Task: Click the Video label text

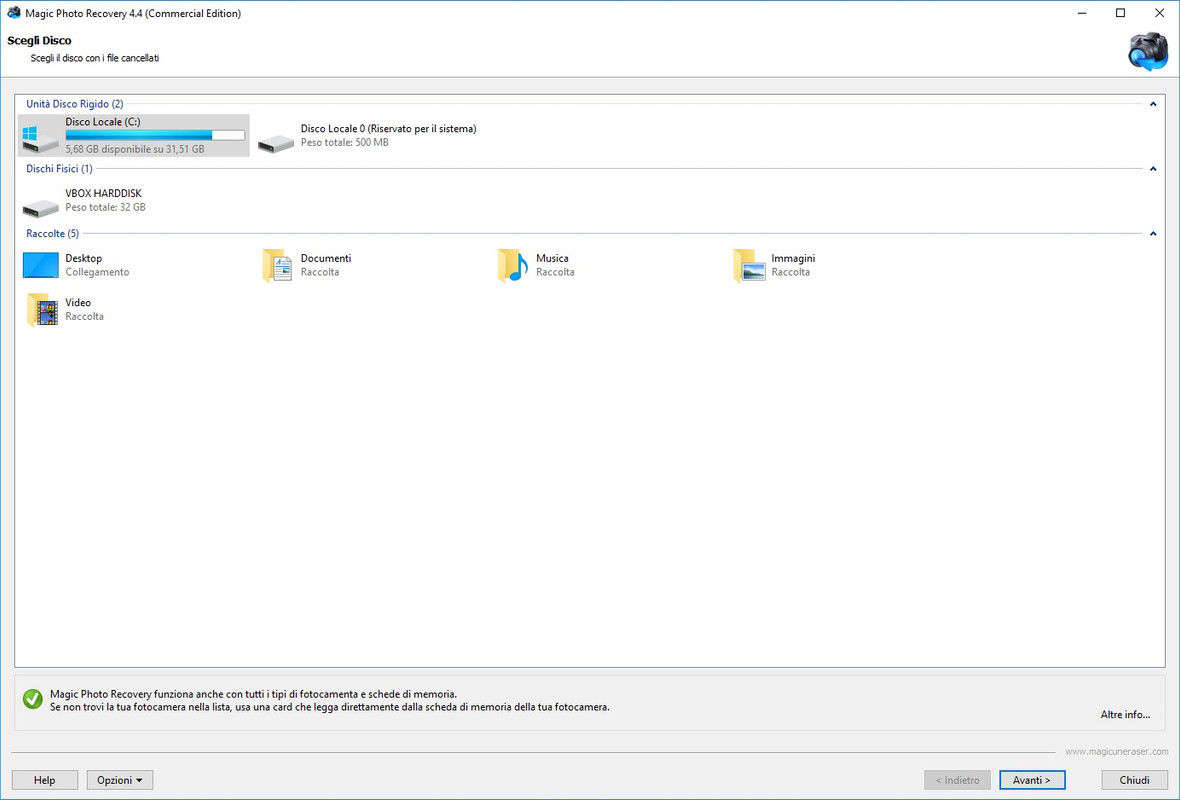Action: (78, 303)
